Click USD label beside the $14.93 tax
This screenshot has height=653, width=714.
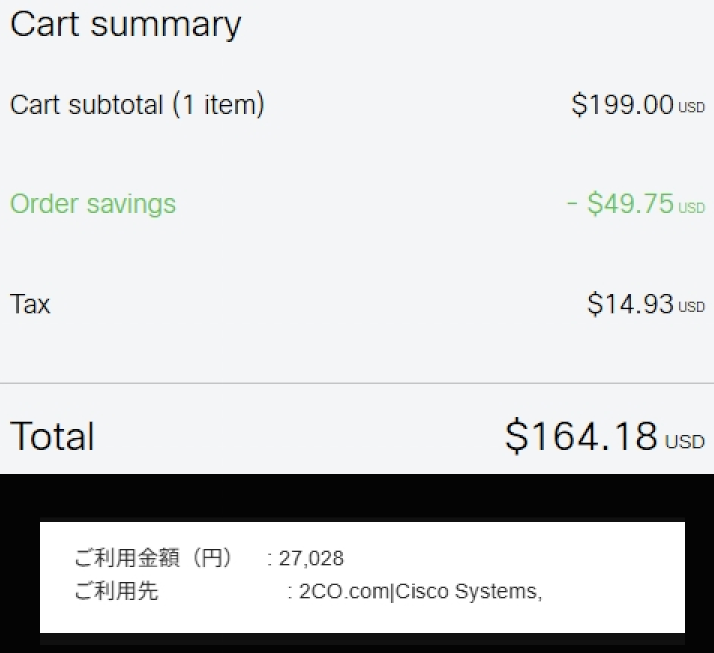click(692, 307)
